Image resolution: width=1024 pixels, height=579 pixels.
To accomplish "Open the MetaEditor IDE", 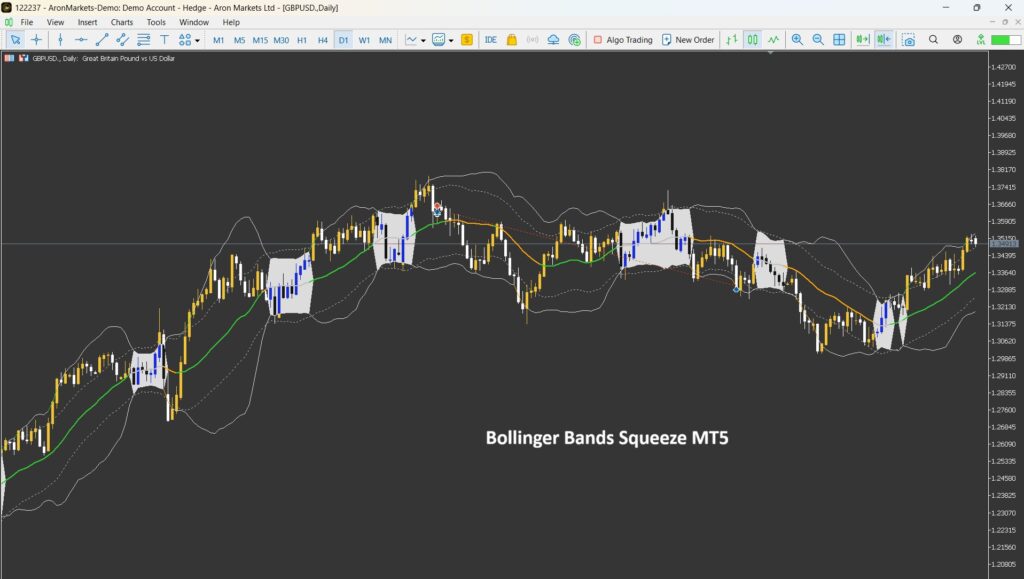I will [x=490, y=40].
